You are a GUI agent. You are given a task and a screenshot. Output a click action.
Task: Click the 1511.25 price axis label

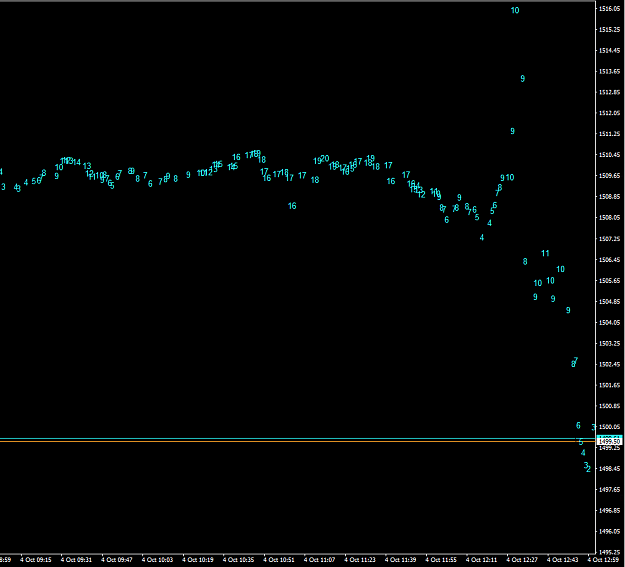pos(609,134)
